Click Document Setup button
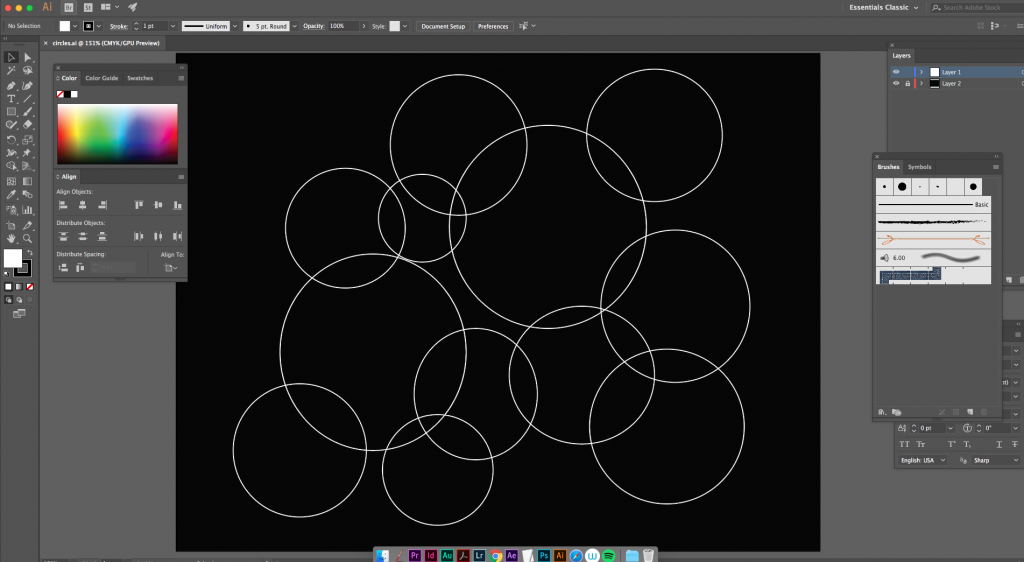This screenshot has height=562, width=1024. click(443, 26)
